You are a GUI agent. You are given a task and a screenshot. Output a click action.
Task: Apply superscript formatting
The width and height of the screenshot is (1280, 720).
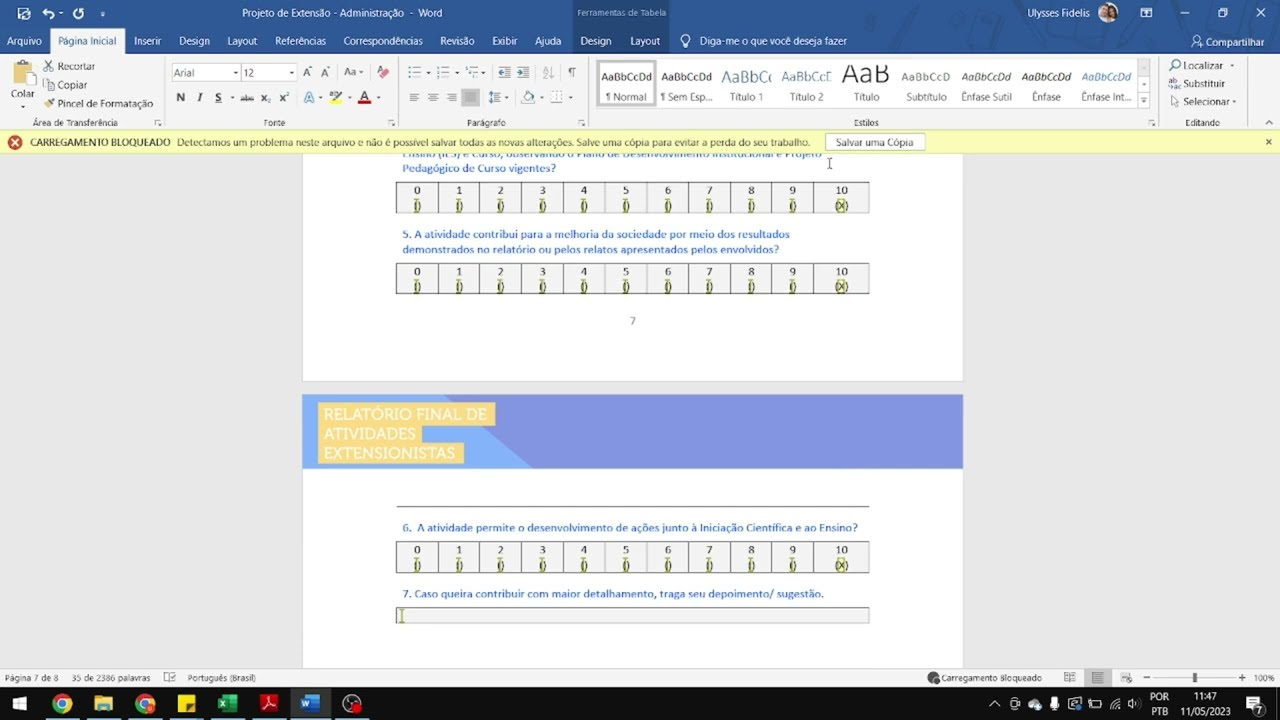click(284, 97)
